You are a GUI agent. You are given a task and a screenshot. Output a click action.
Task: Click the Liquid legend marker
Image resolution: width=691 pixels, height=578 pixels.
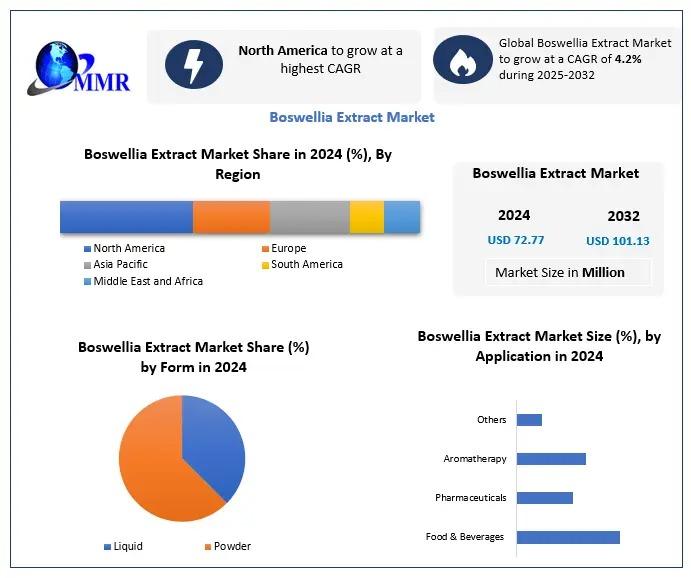pyautogui.click(x=108, y=547)
